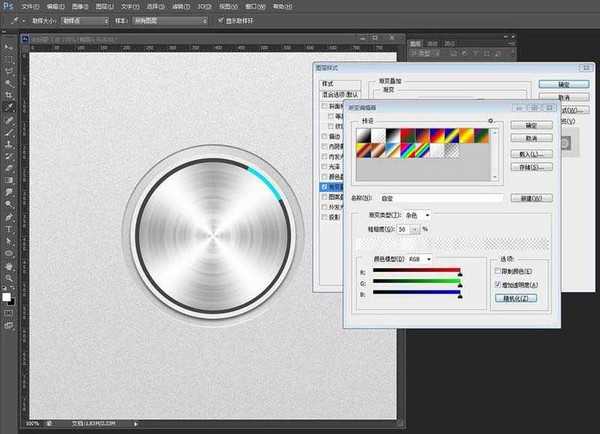Select the Move tool in the toolbar
The height and width of the screenshot is (434, 600).
point(9,47)
